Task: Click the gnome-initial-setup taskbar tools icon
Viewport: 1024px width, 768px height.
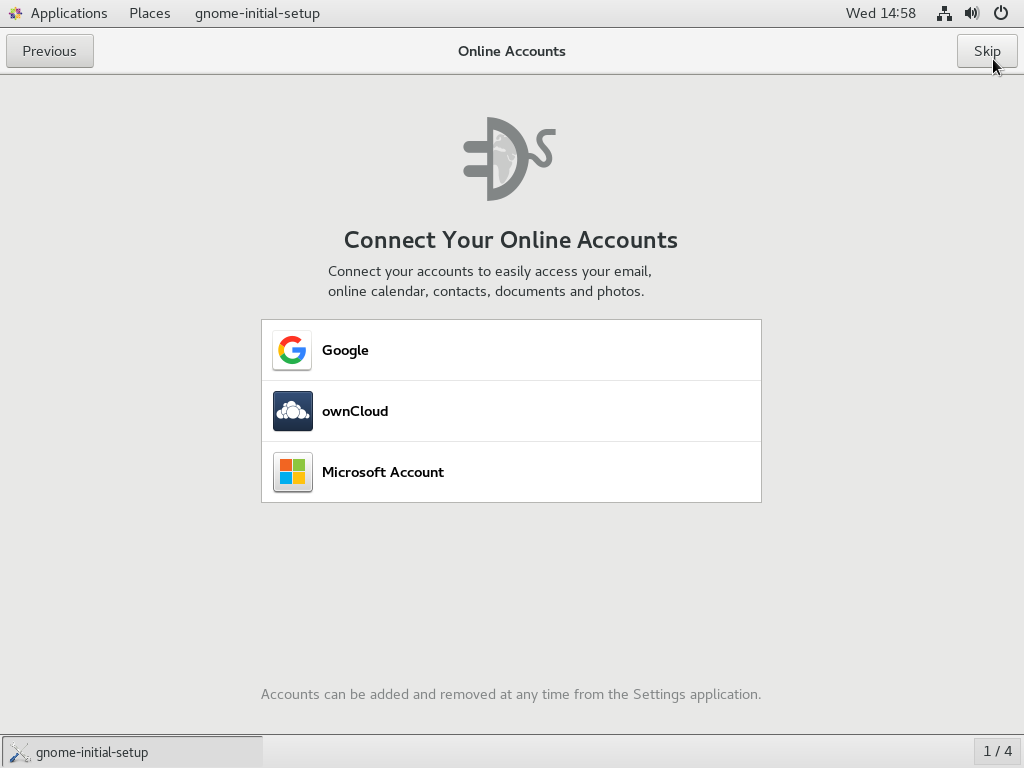Action: coord(20,752)
